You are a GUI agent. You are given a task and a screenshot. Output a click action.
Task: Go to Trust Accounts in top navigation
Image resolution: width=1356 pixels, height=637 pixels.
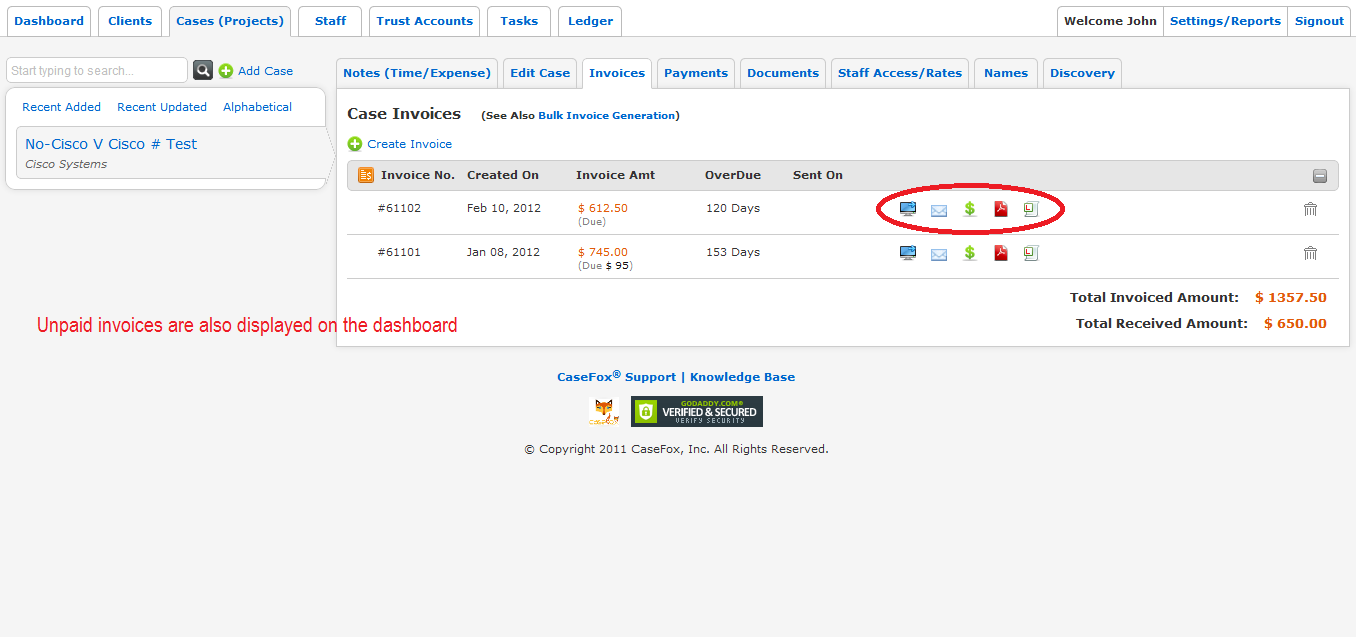point(424,21)
